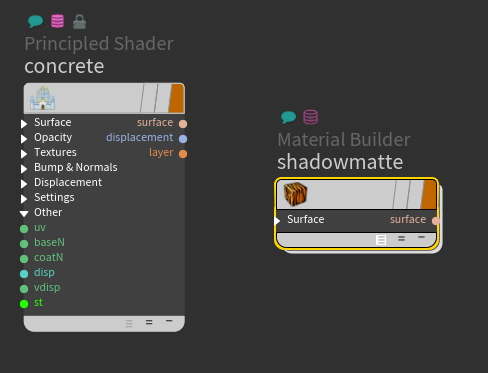Click the bright green st input connector
The height and width of the screenshot is (373, 488).
(x=24, y=304)
